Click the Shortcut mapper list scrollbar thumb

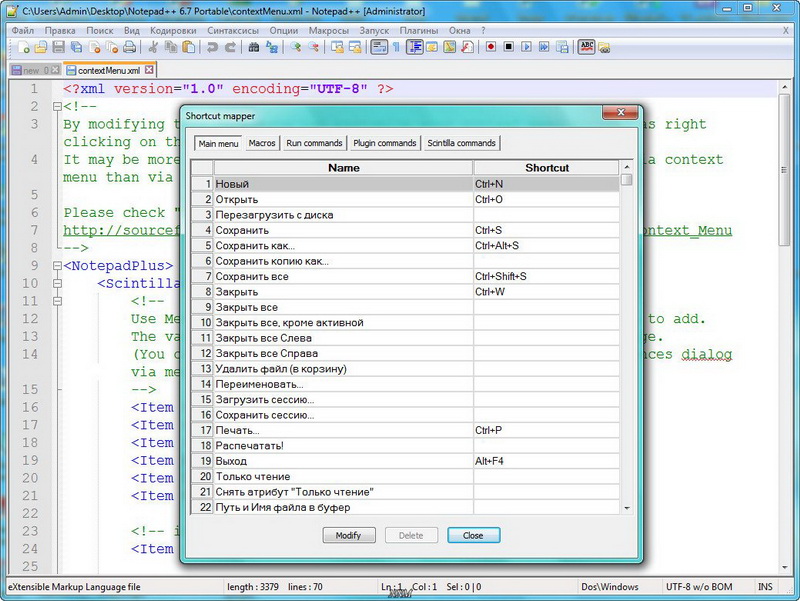coord(627,180)
